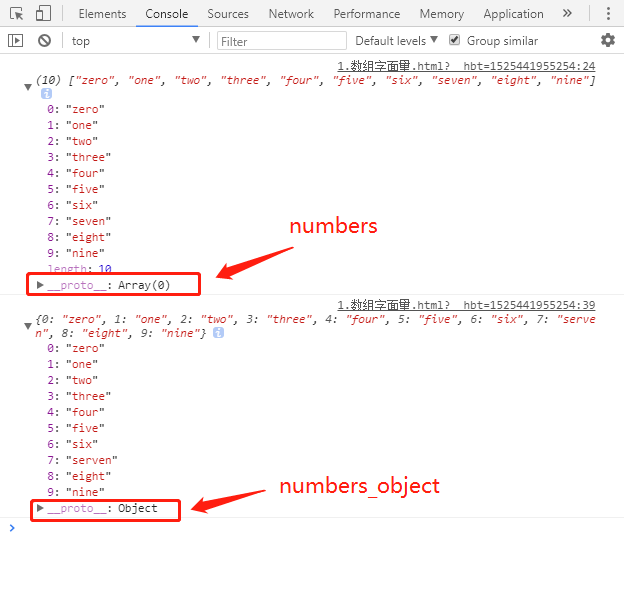Open the Performance tab
The height and width of the screenshot is (601, 624).
[x=367, y=14]
